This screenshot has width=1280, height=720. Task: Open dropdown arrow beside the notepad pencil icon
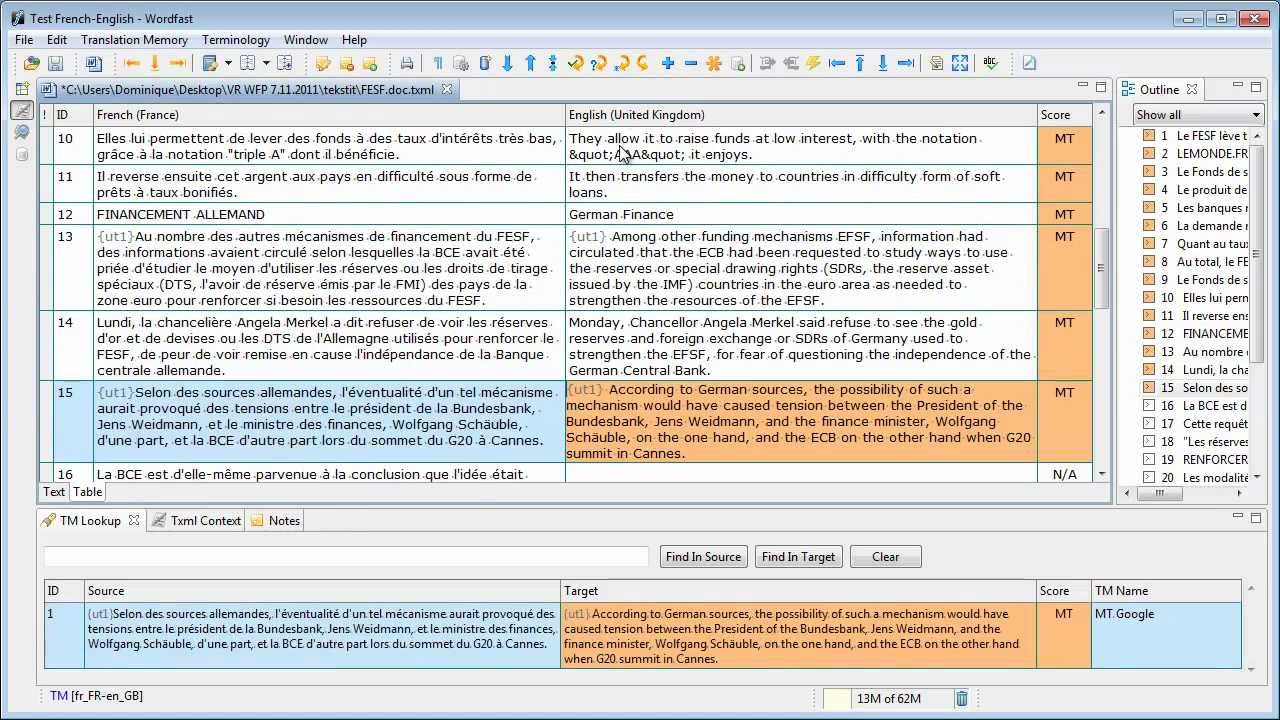pos(228,63)
